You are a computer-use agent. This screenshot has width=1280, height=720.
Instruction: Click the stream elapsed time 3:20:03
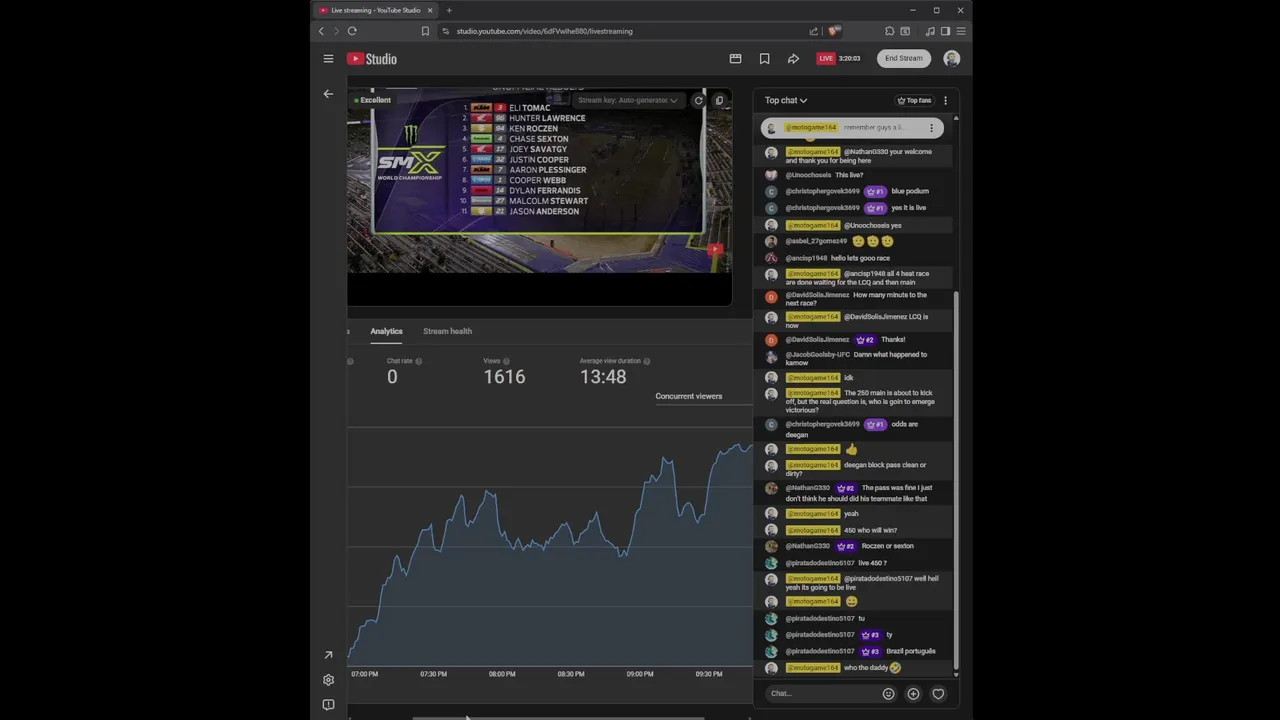(850, 59)
